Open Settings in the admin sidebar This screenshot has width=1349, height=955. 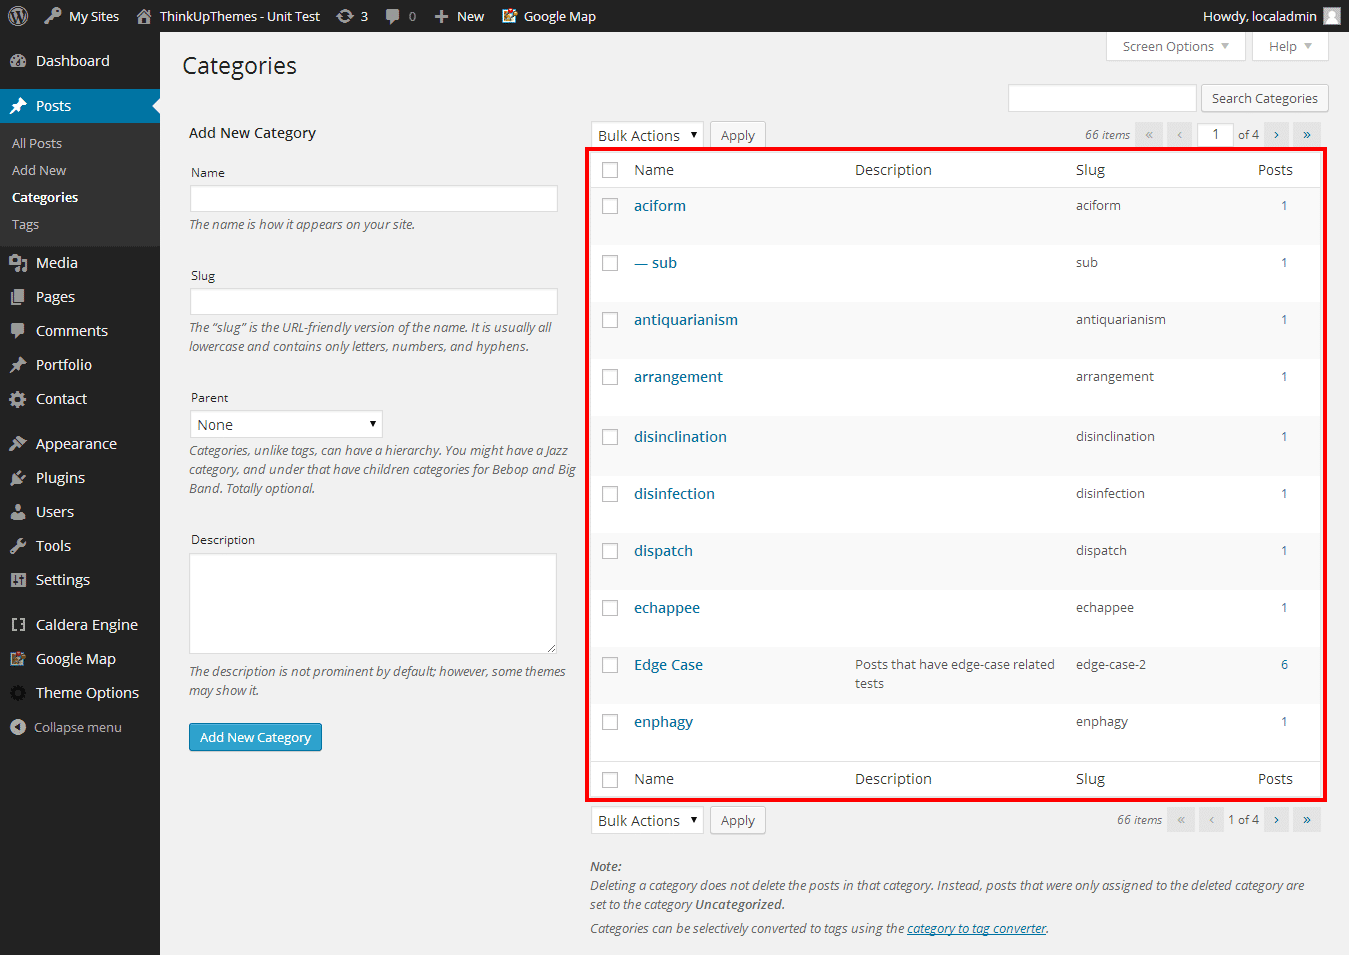click(62, 580)
